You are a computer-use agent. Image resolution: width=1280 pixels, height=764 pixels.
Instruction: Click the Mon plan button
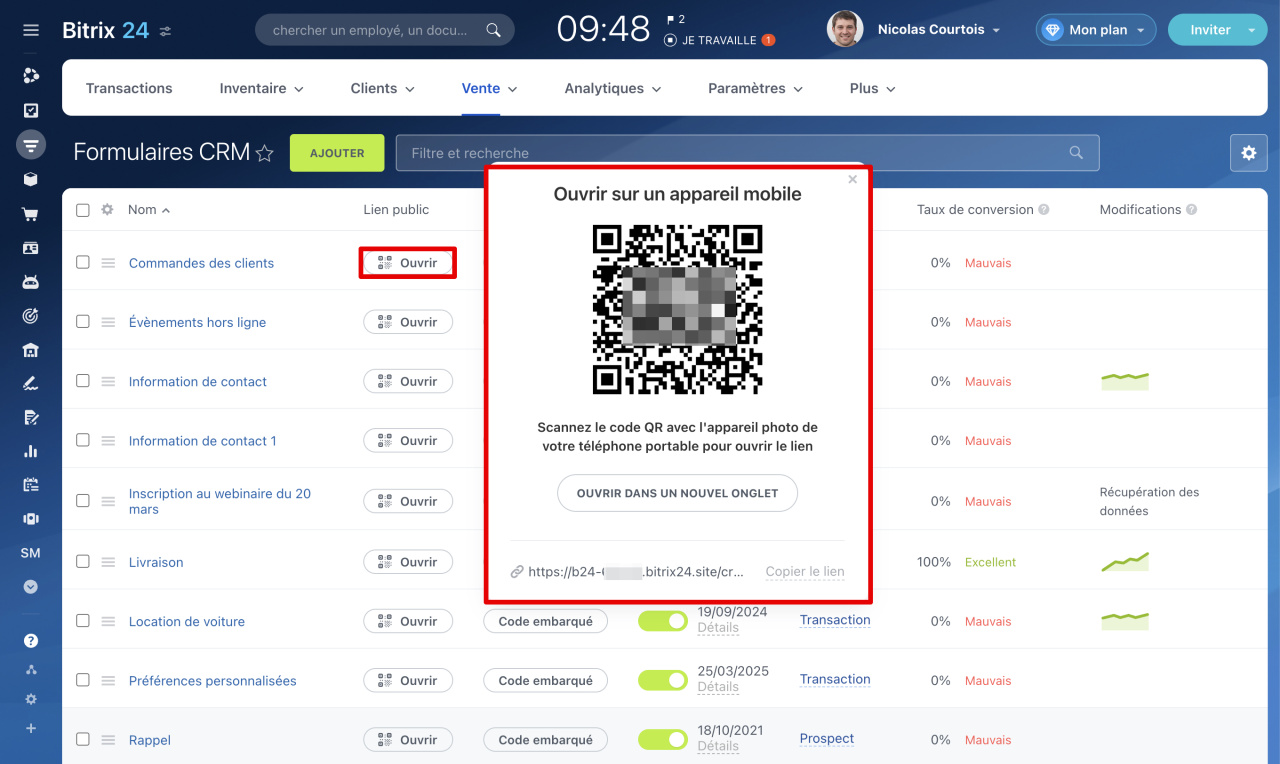1096,30
